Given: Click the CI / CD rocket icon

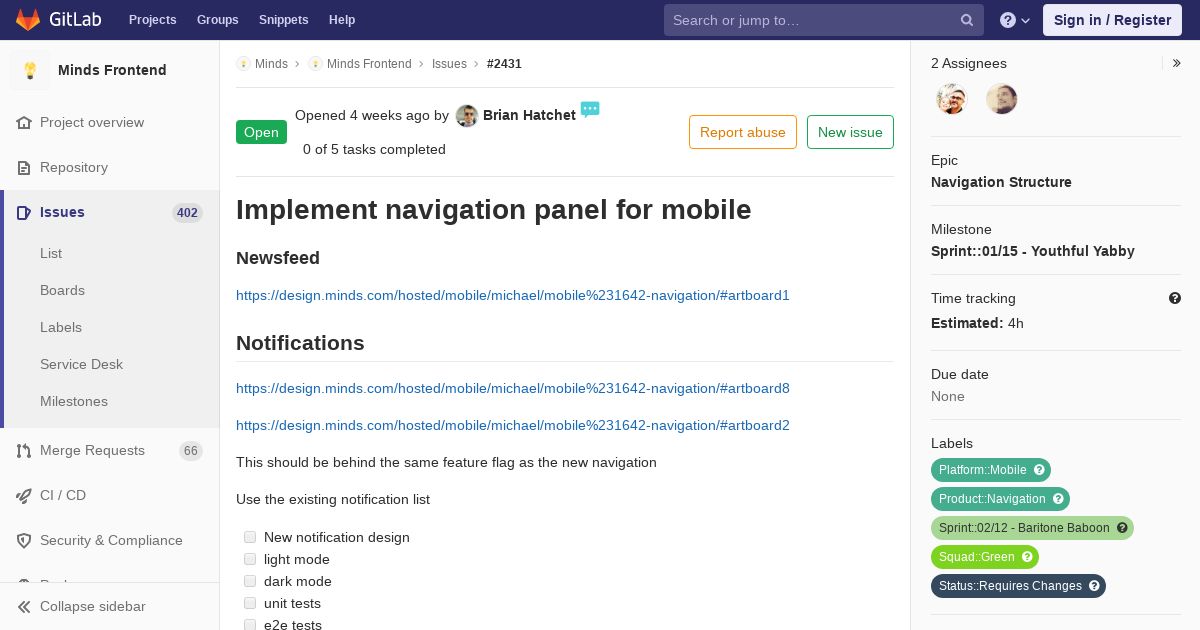Looking at the screenshot, I should pyautogui.click(x=24, y=495).
